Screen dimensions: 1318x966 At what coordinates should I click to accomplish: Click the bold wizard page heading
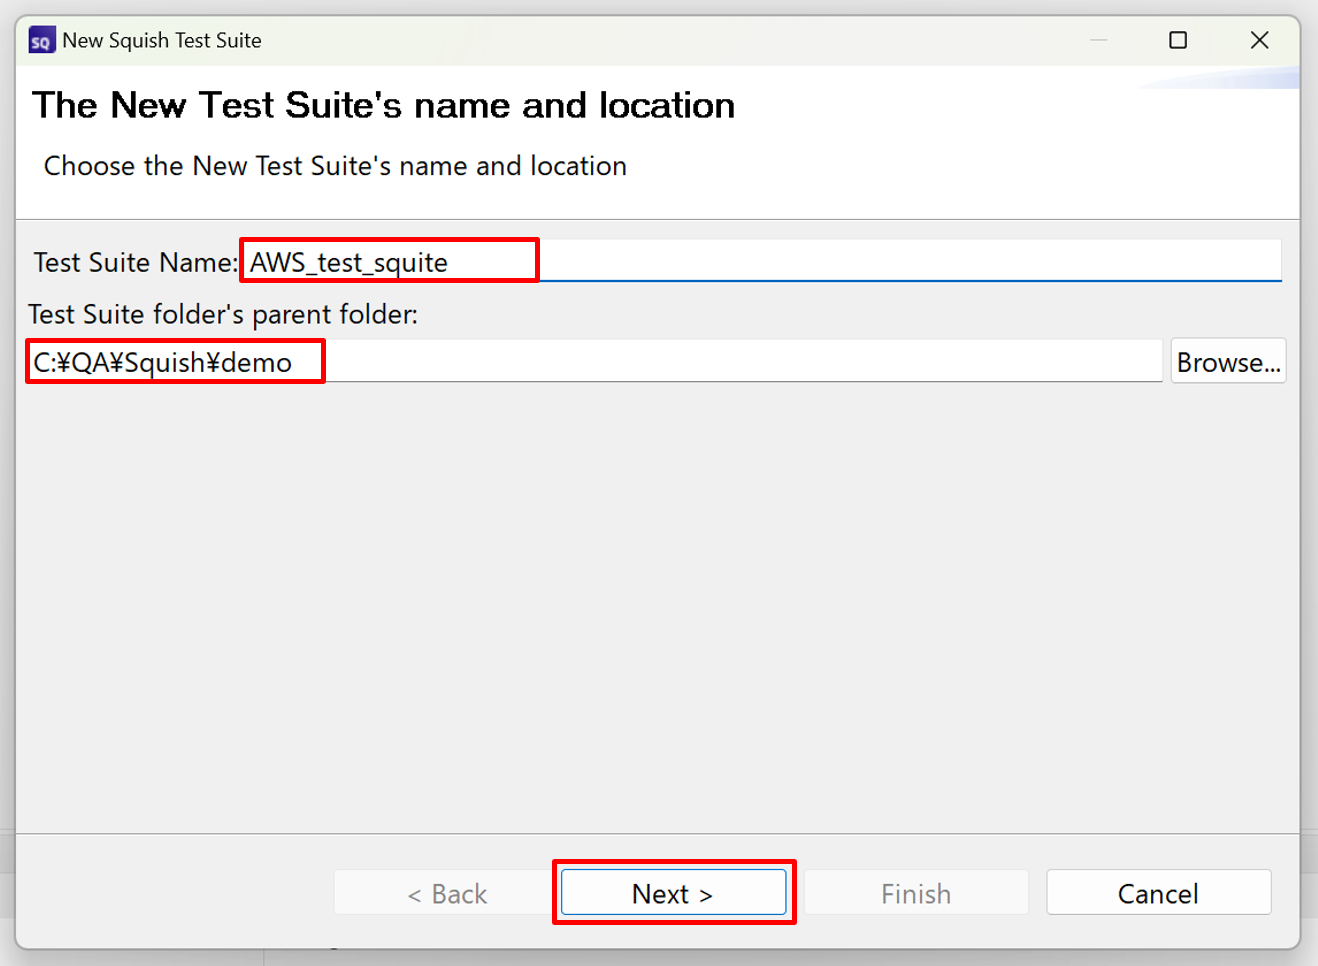[383, 106]
